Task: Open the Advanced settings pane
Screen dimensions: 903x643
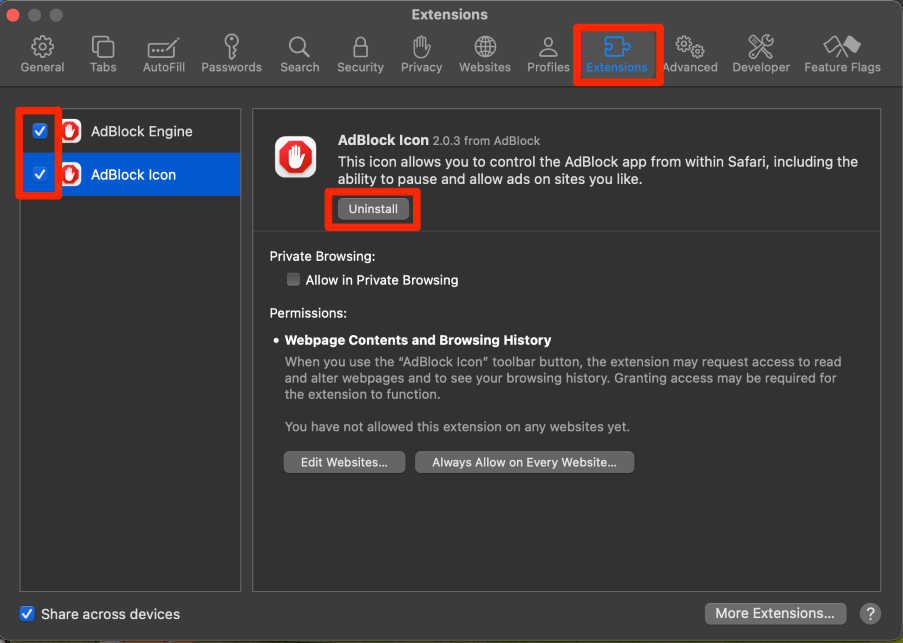Action: pyautogui.click(x=690, y=54)
